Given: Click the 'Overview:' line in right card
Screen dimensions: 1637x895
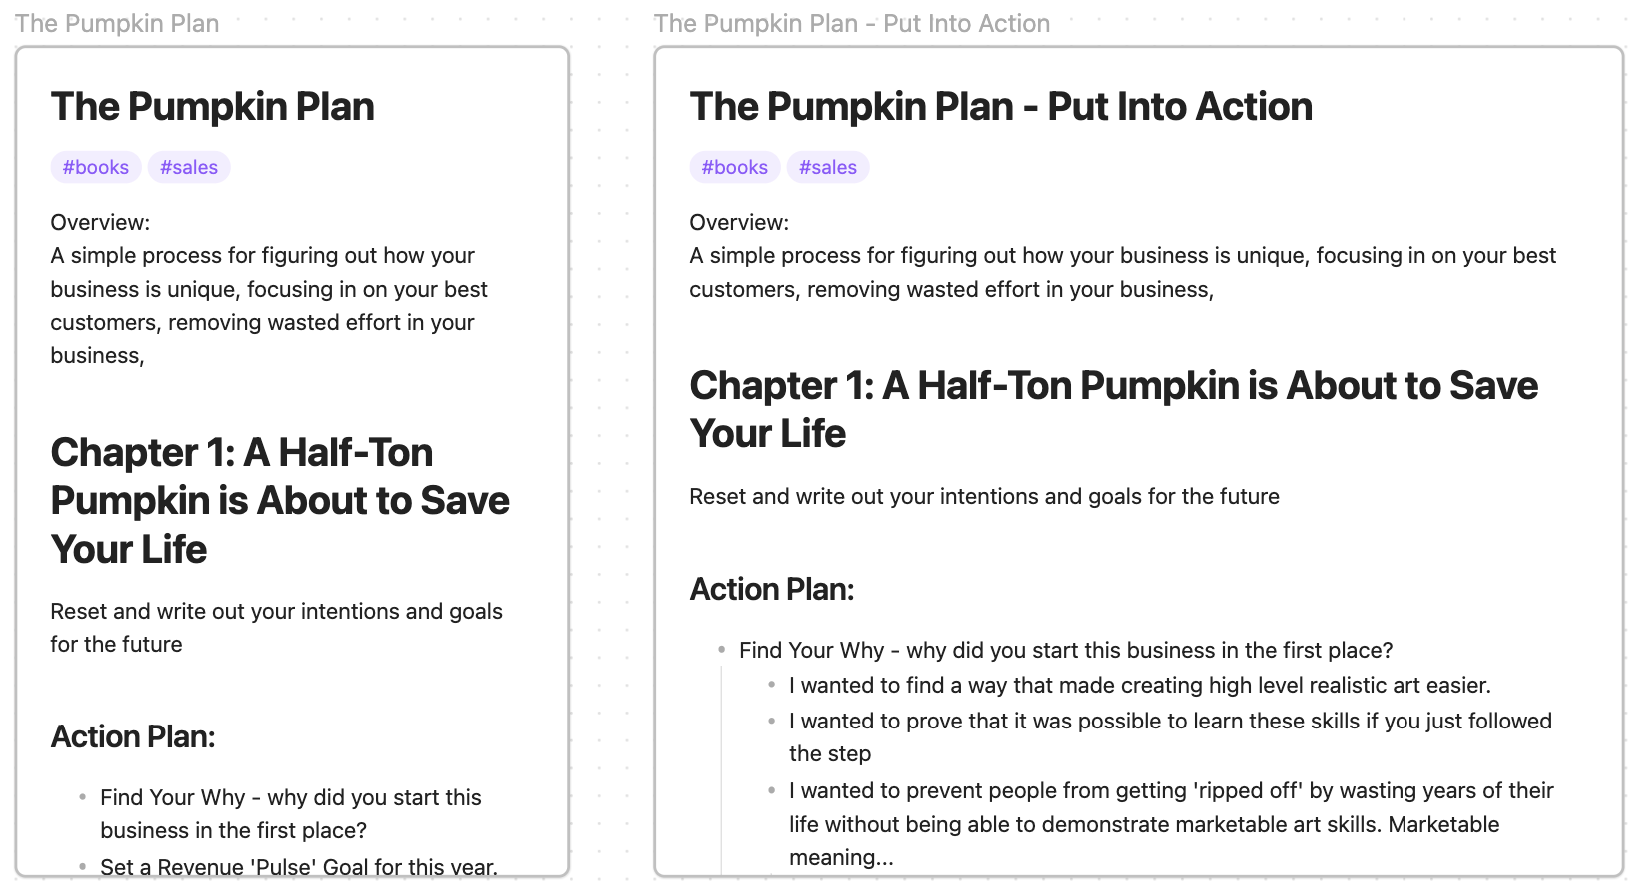Looking at the screenshot, I should point(739,222).
